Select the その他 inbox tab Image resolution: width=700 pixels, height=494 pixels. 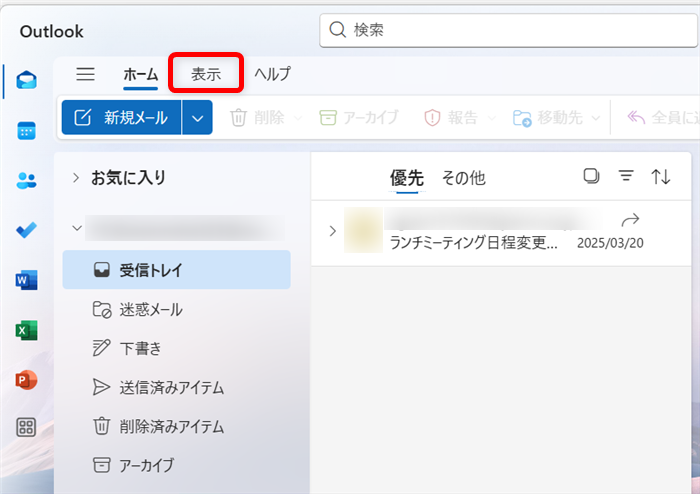pyautogui.click(x=463, y=178)
